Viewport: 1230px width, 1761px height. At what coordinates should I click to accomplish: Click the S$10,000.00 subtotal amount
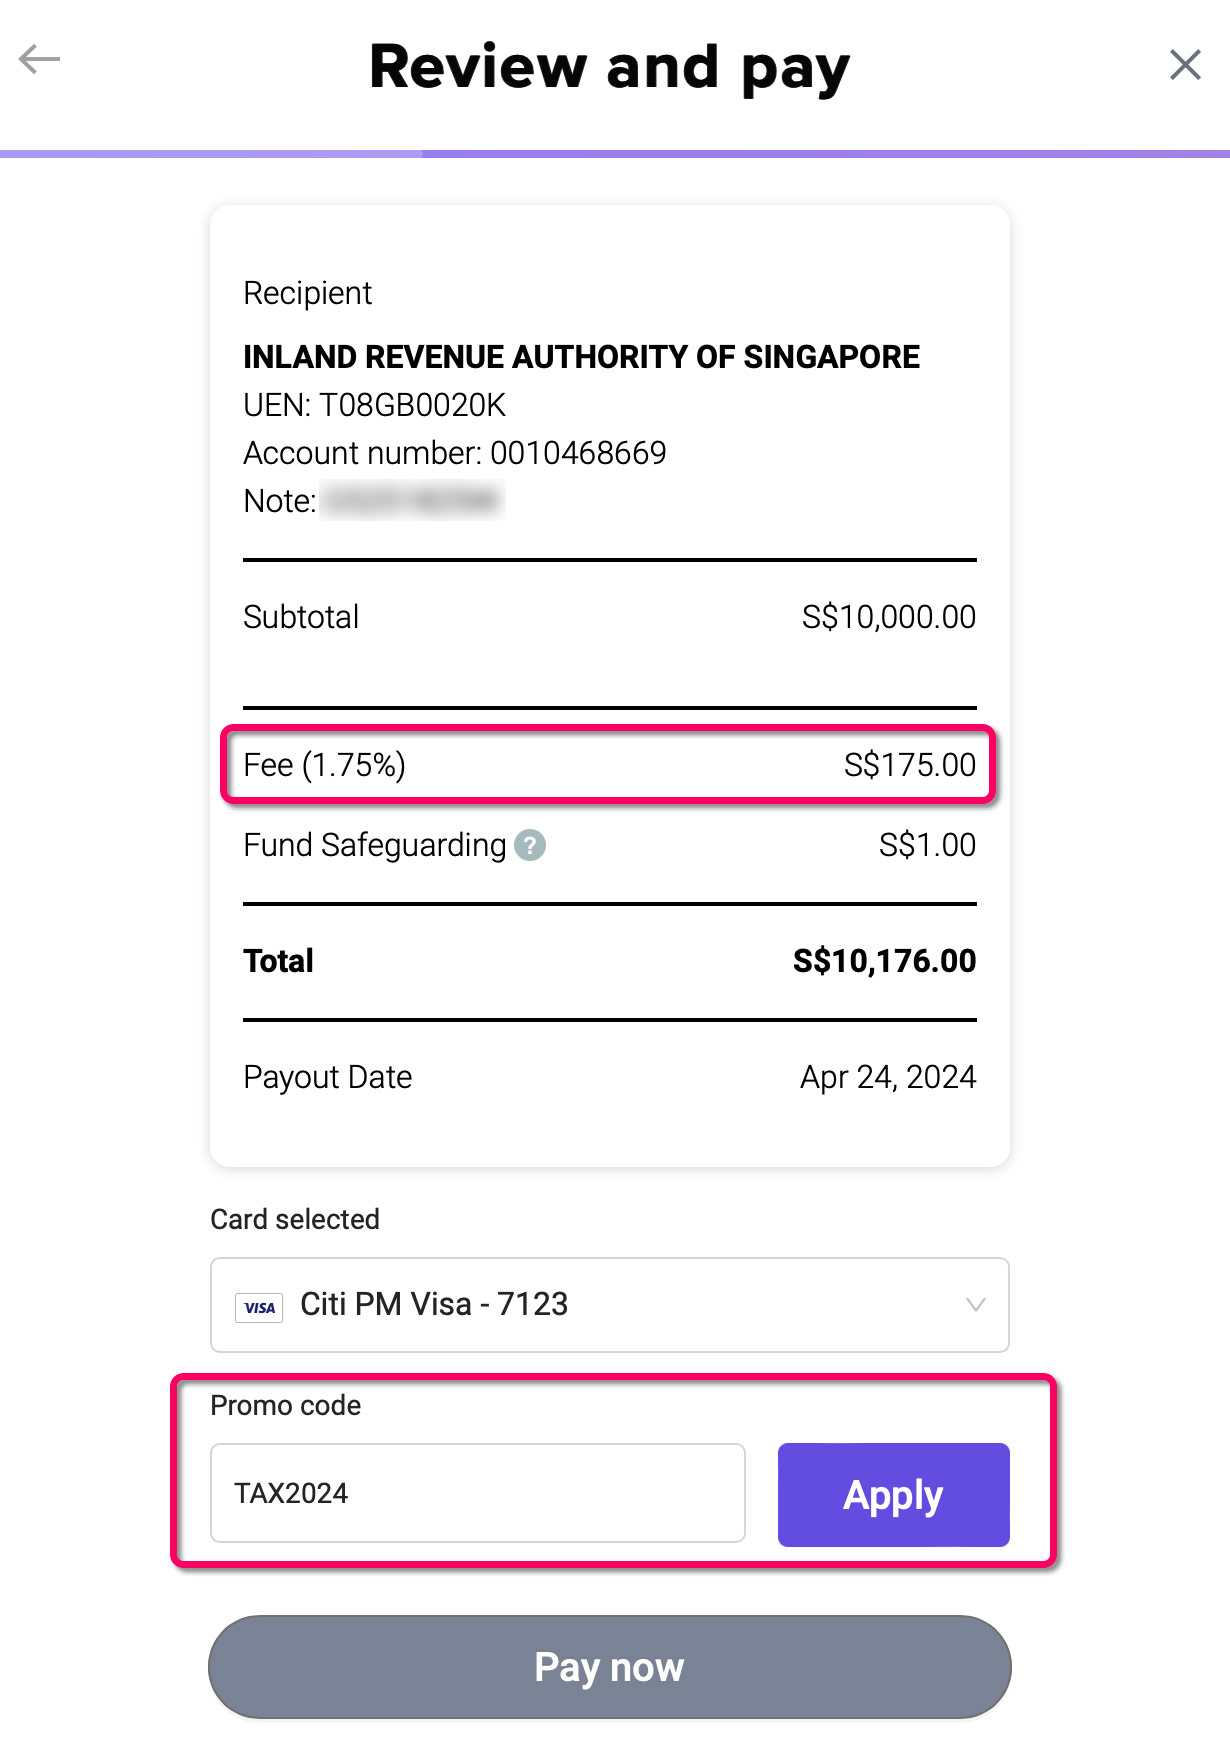888,617
